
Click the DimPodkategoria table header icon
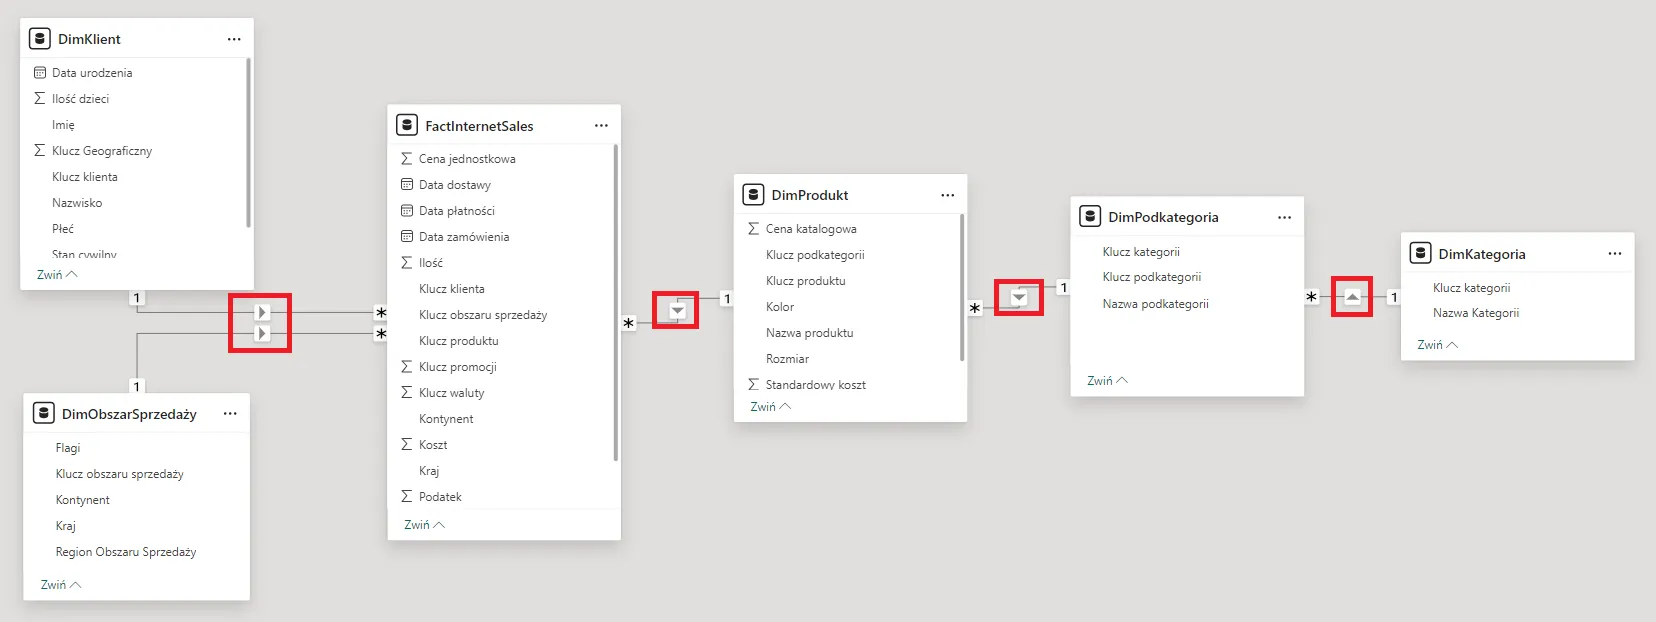pos(1090,216)
